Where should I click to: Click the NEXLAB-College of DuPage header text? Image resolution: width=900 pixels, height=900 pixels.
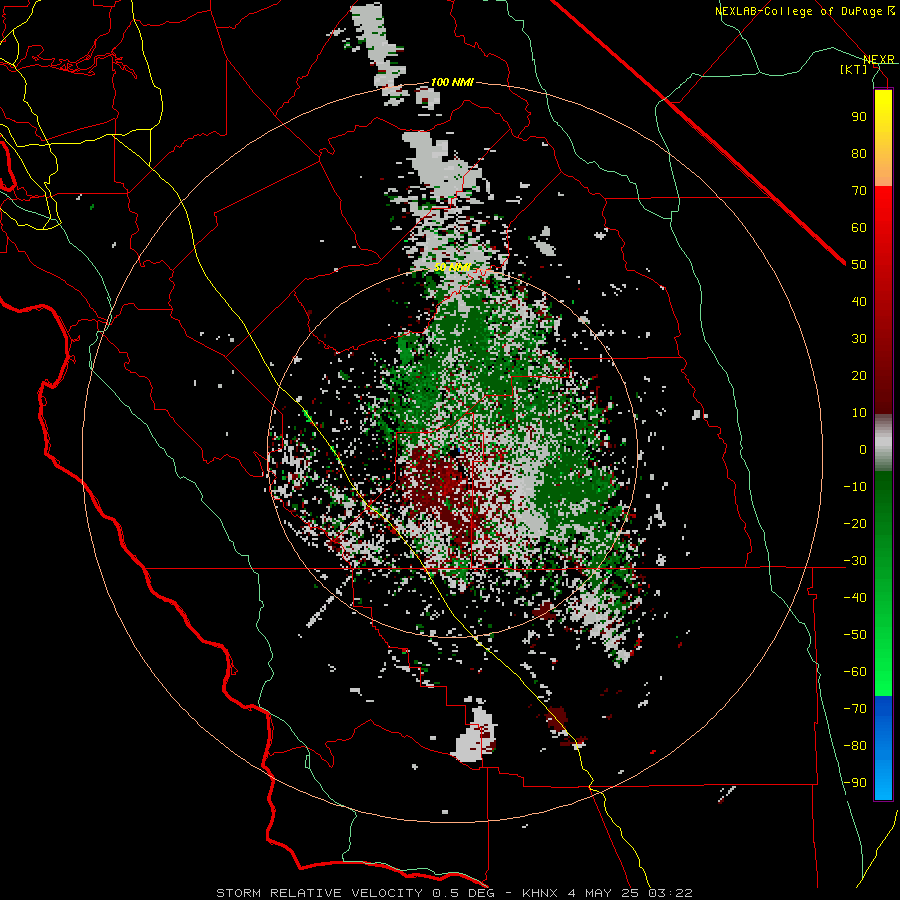[799, 11]
